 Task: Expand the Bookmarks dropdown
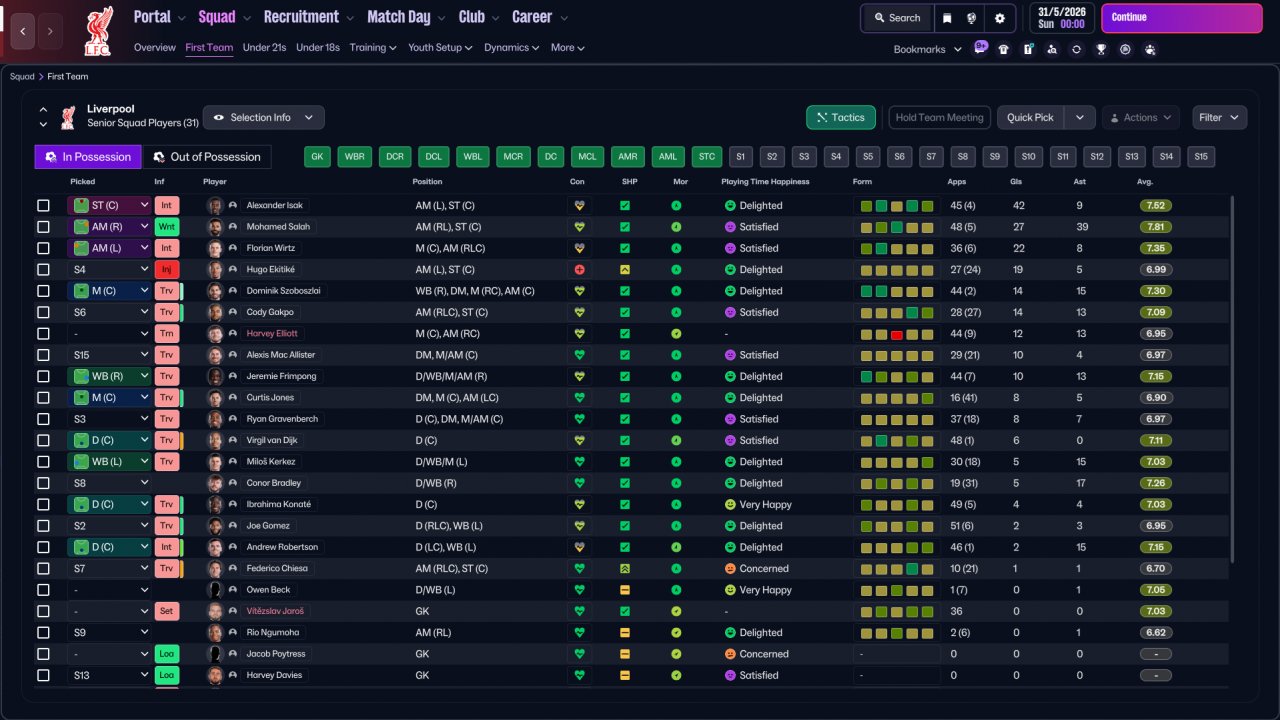pos(927,49)
